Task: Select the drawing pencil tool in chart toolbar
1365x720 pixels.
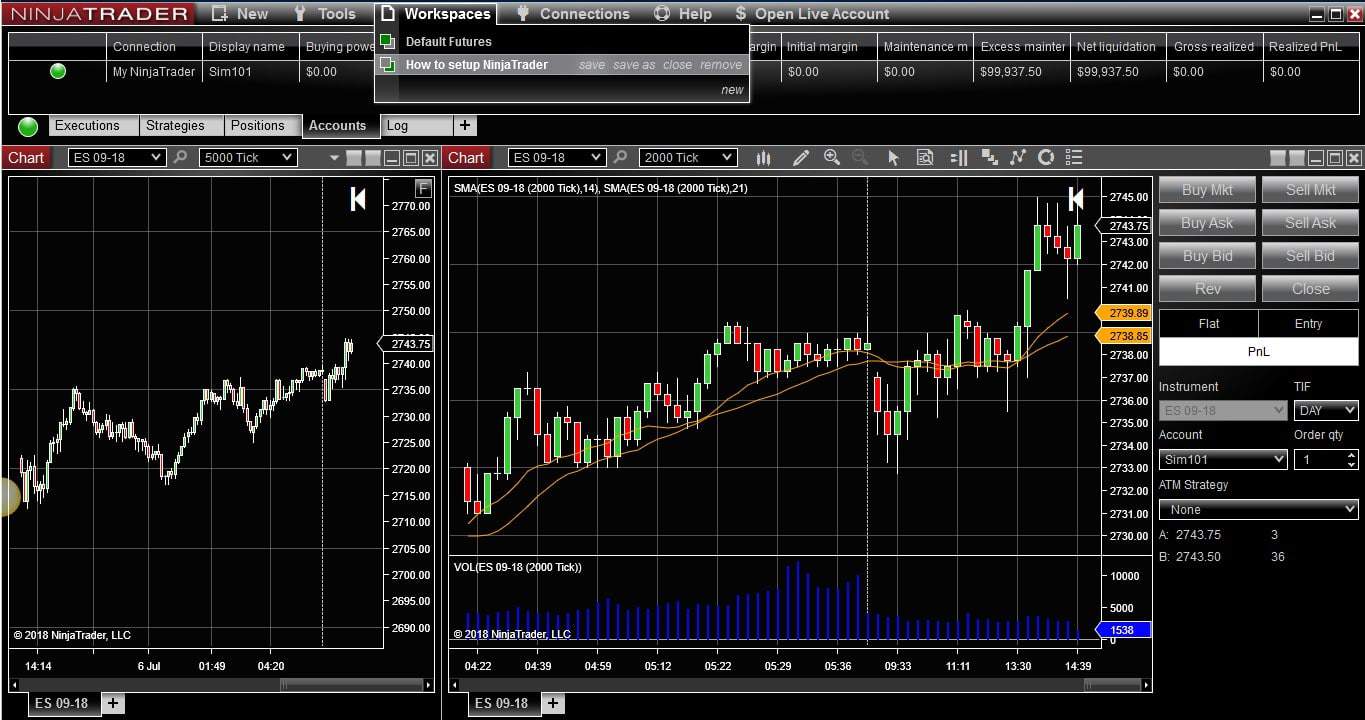Action: pyautogui.click(x=800, y=157)
